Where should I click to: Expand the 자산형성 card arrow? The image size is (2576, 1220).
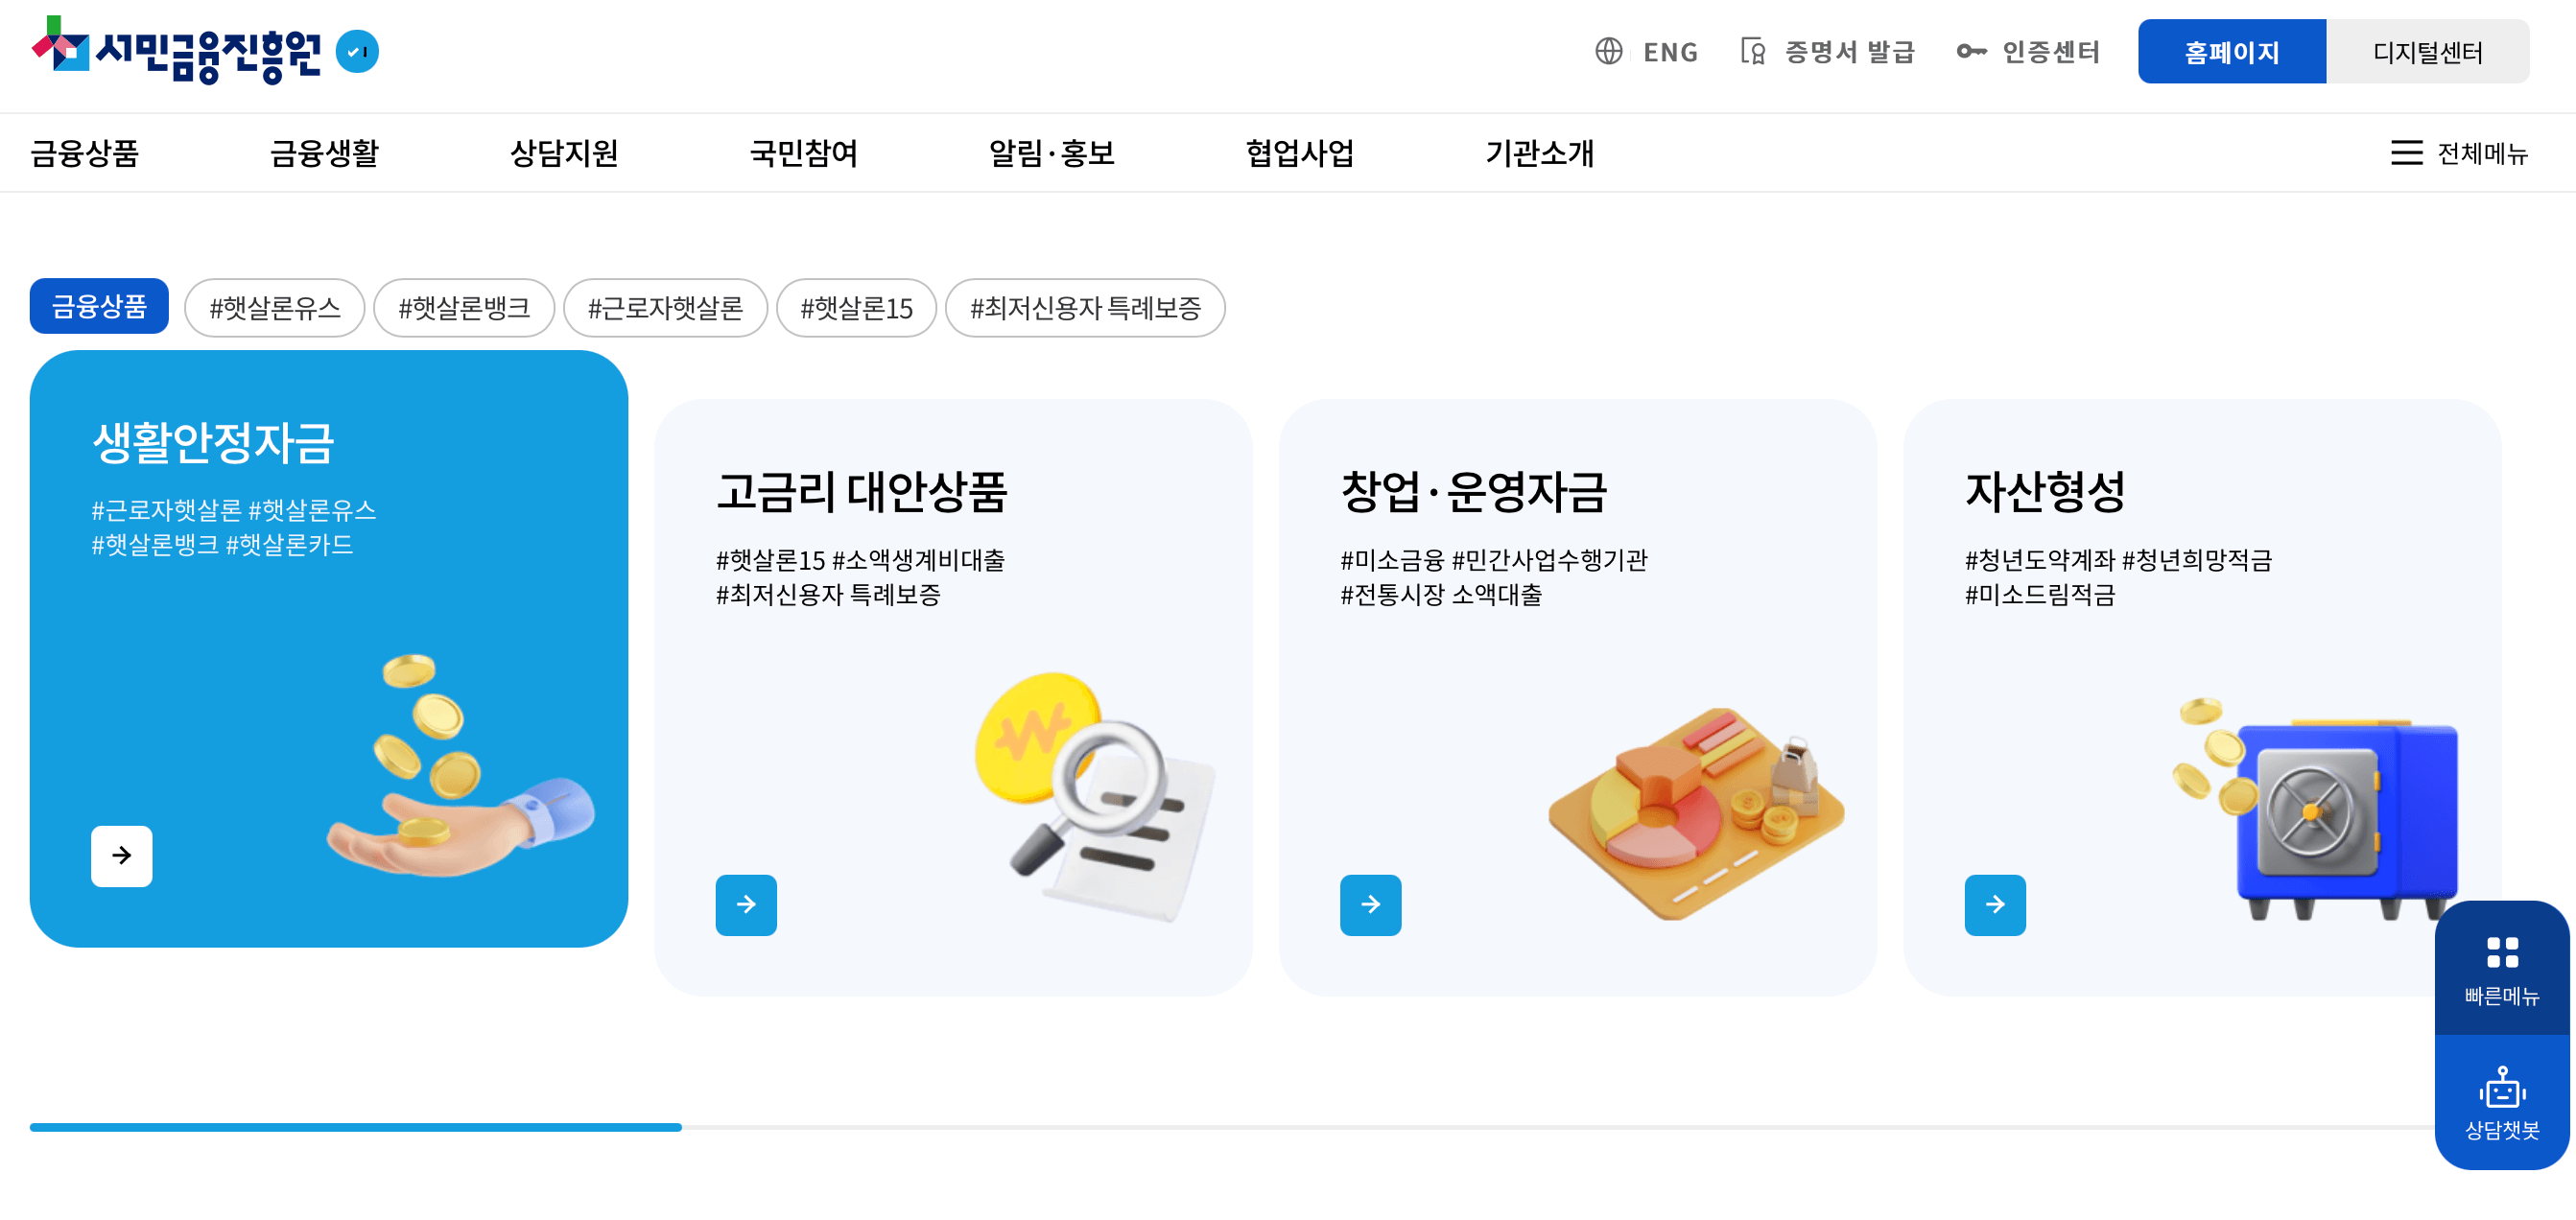click(x=1995, y=905)
